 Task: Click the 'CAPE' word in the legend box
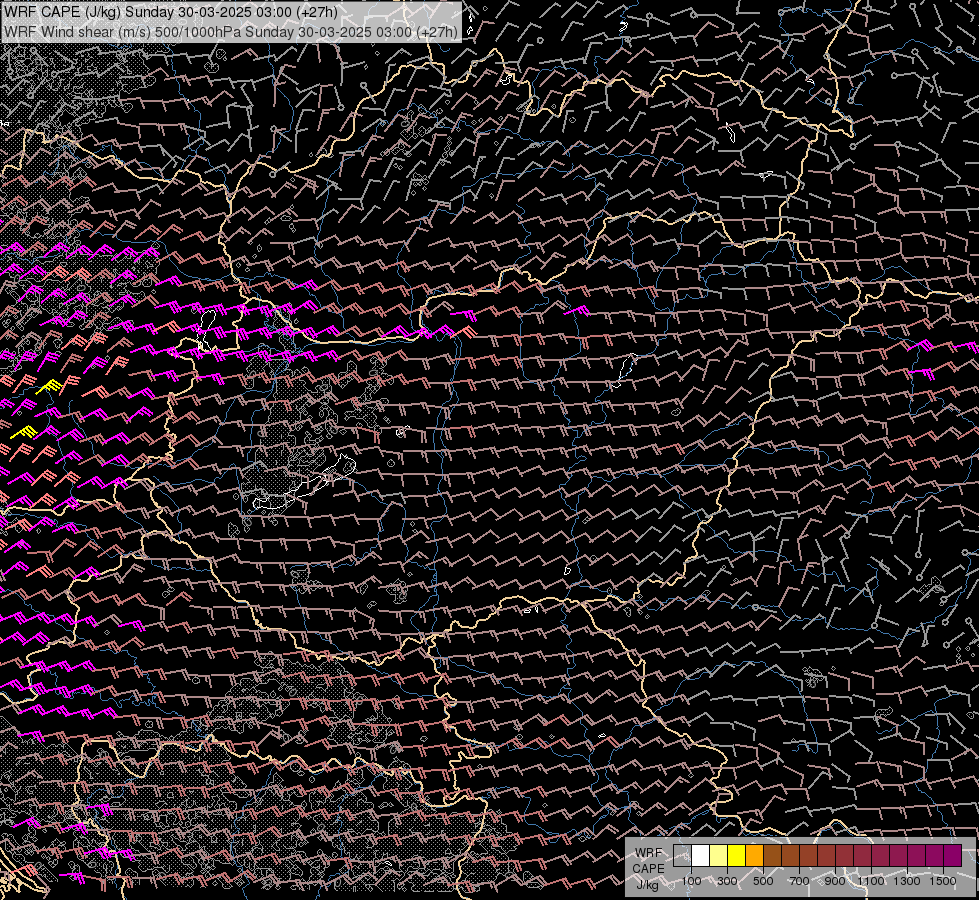point(648,868)
